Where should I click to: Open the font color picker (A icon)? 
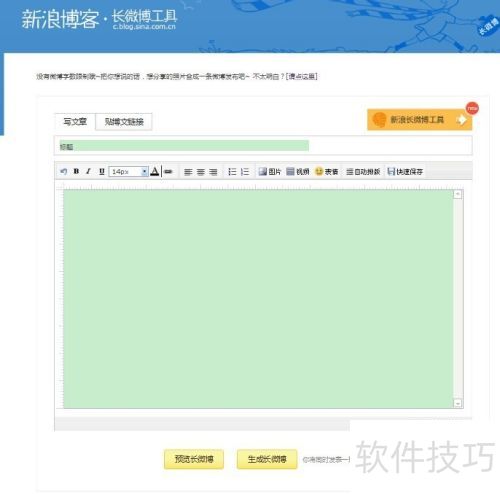point(155,172)
